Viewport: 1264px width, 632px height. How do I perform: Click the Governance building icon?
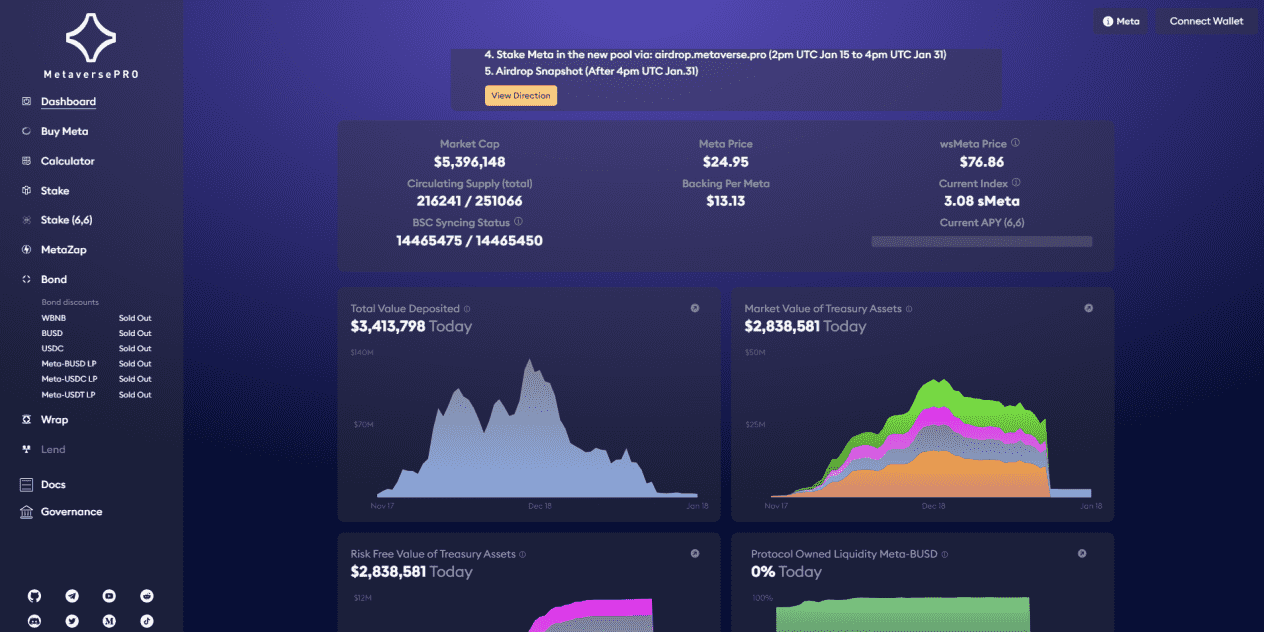point(27,512)
